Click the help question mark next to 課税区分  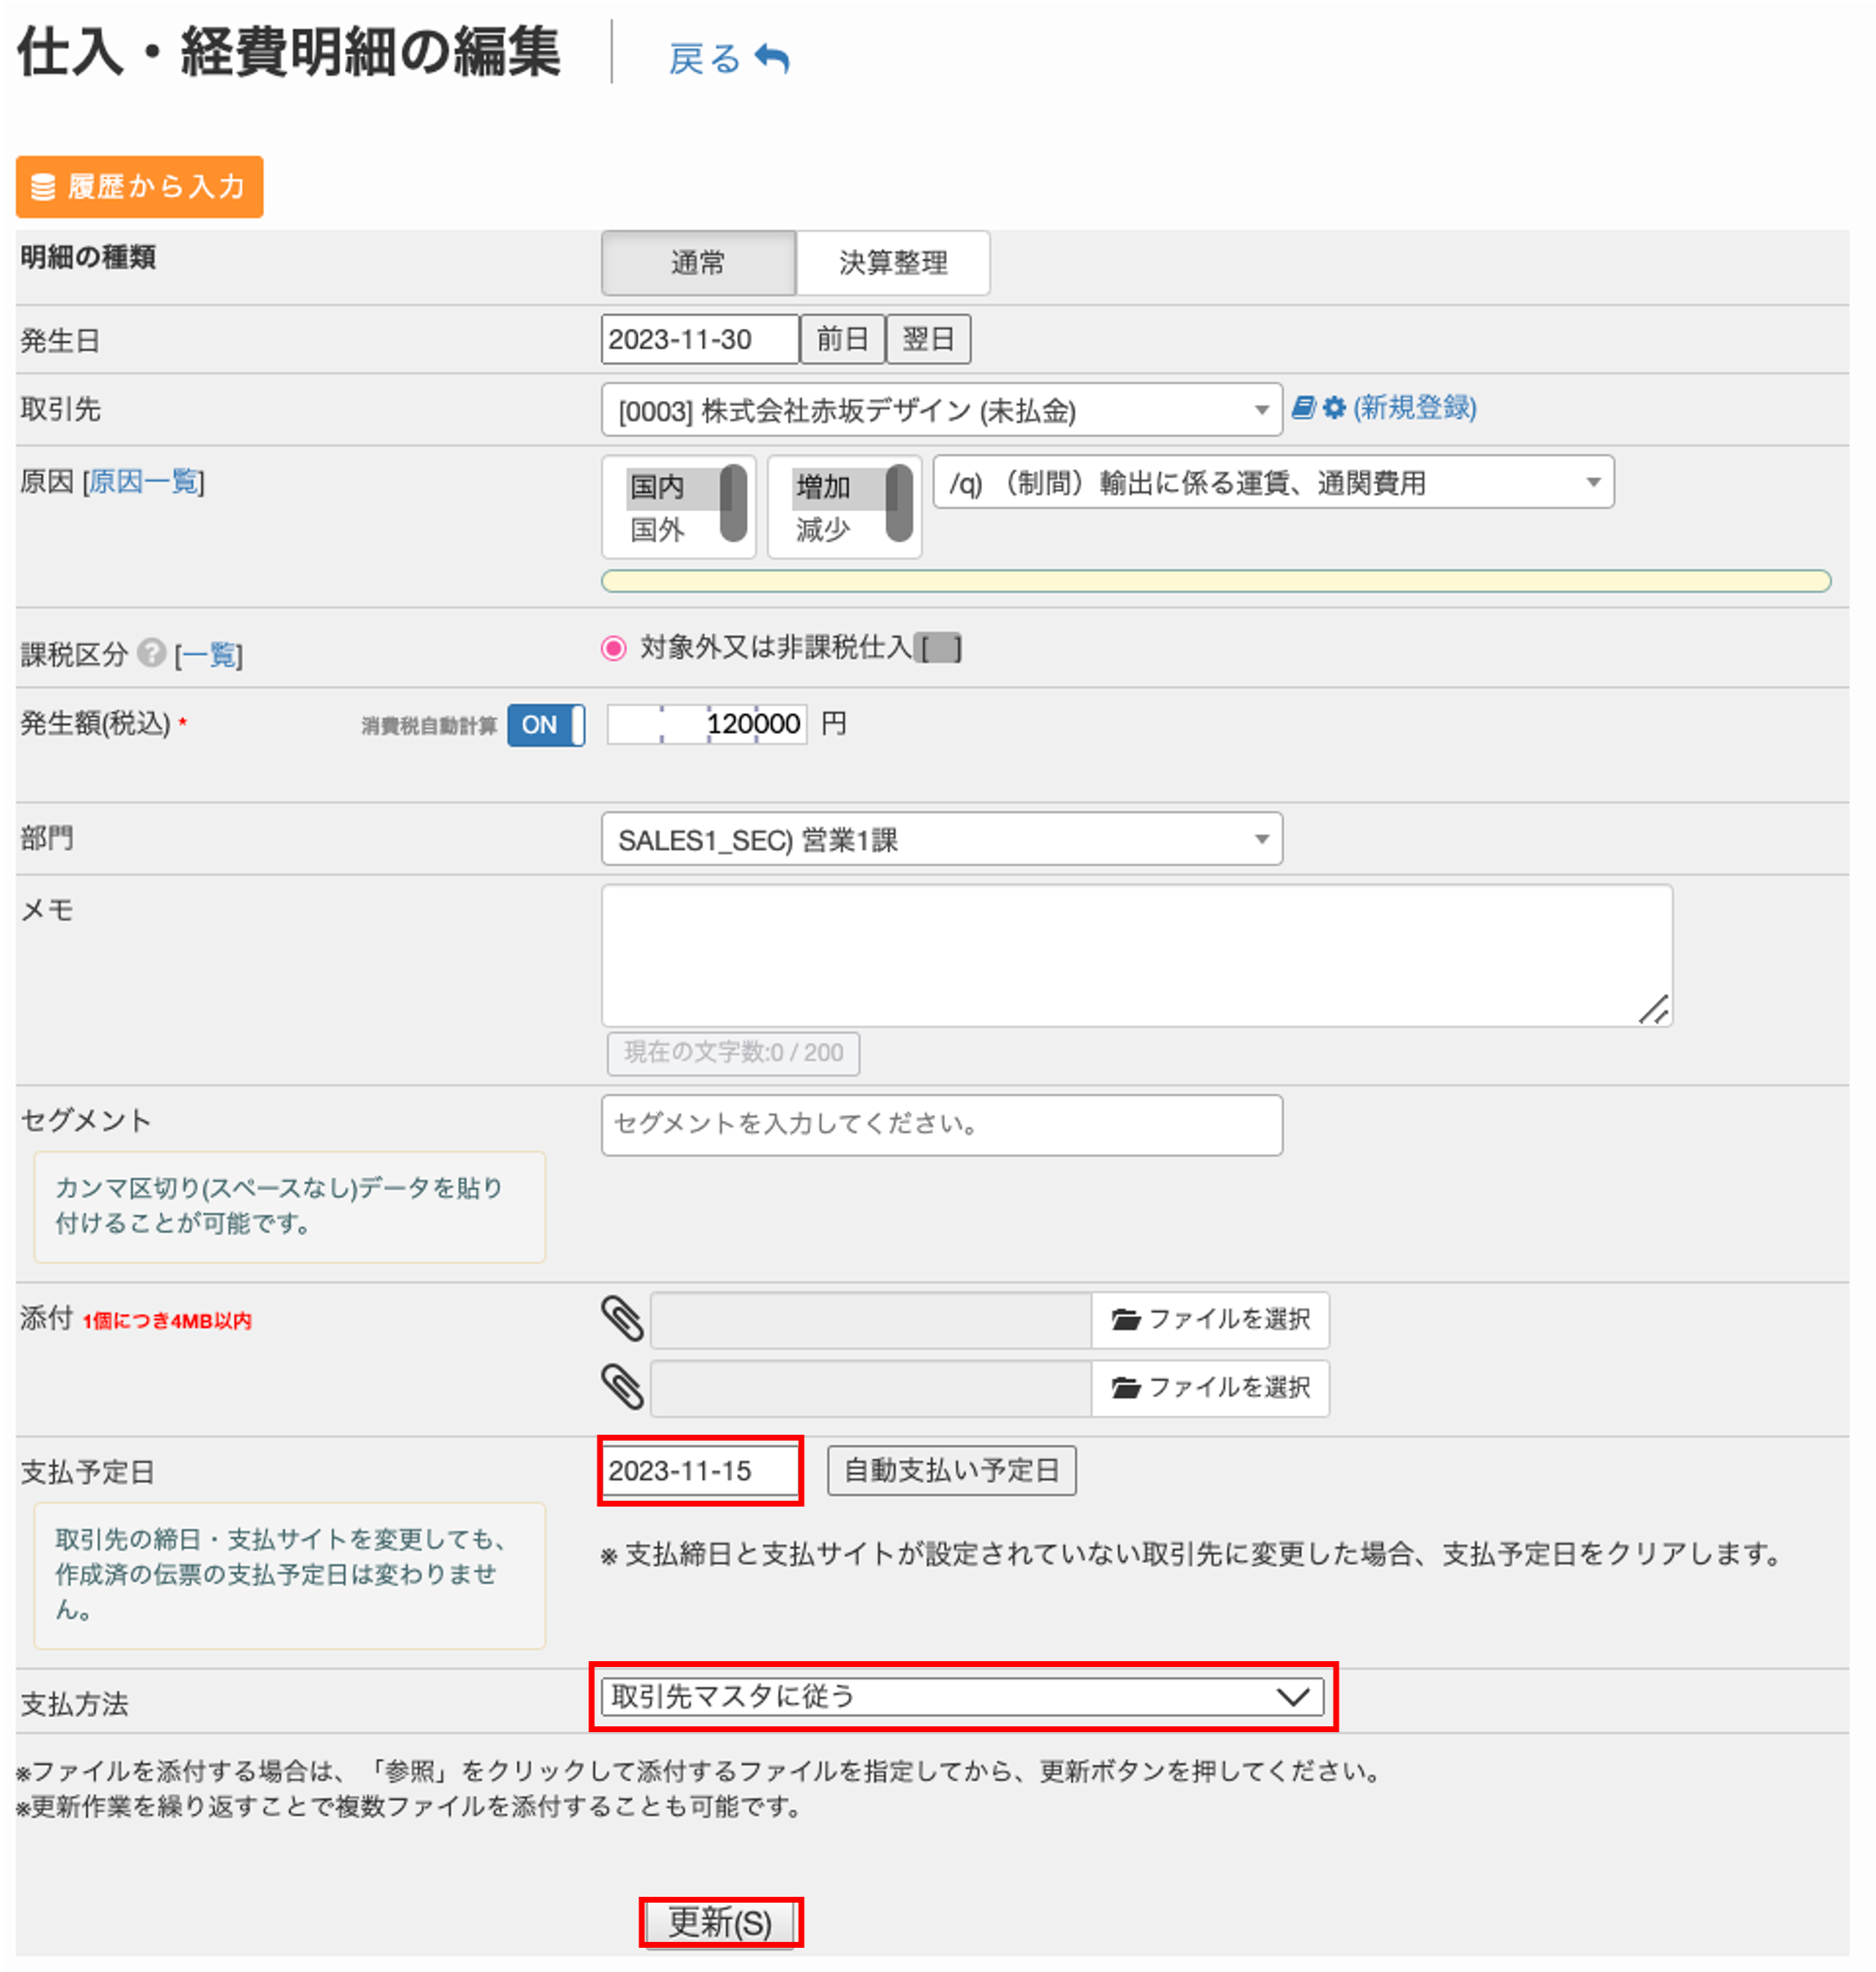coord(151,653)
